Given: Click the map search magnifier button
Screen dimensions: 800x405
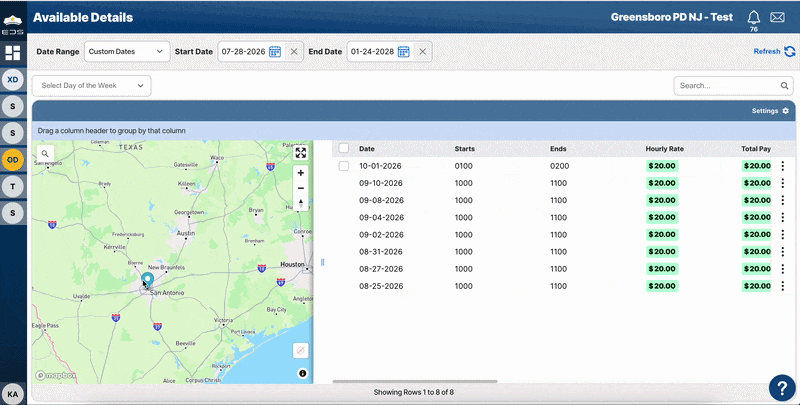Looking at the screenshot, I should pyautogui.click(x=45, y=153).
